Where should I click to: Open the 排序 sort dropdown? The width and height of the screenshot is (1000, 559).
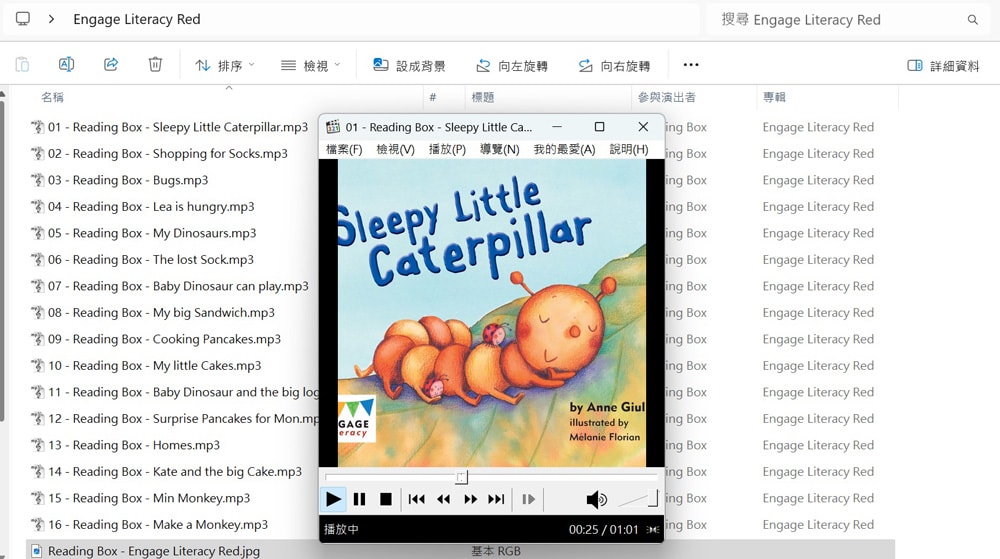click(x=224, y=65)
